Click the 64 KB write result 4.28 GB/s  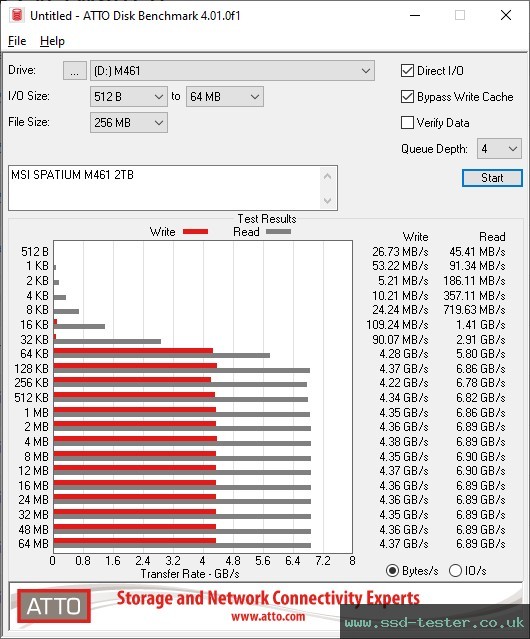click(x=404, y=354)
